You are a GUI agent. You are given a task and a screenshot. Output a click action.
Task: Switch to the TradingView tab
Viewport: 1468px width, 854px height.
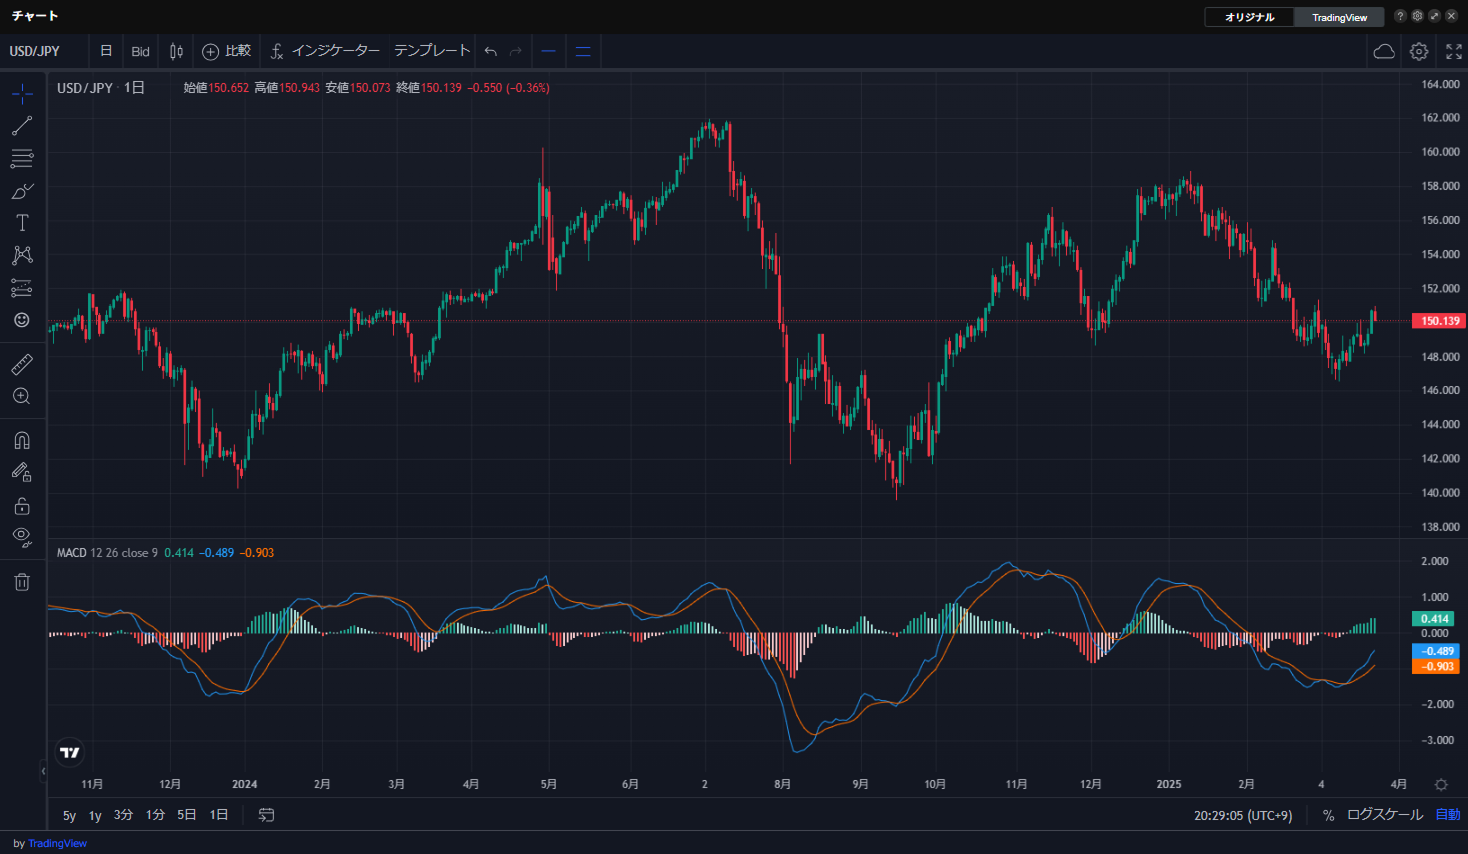tap(1339, 17)
